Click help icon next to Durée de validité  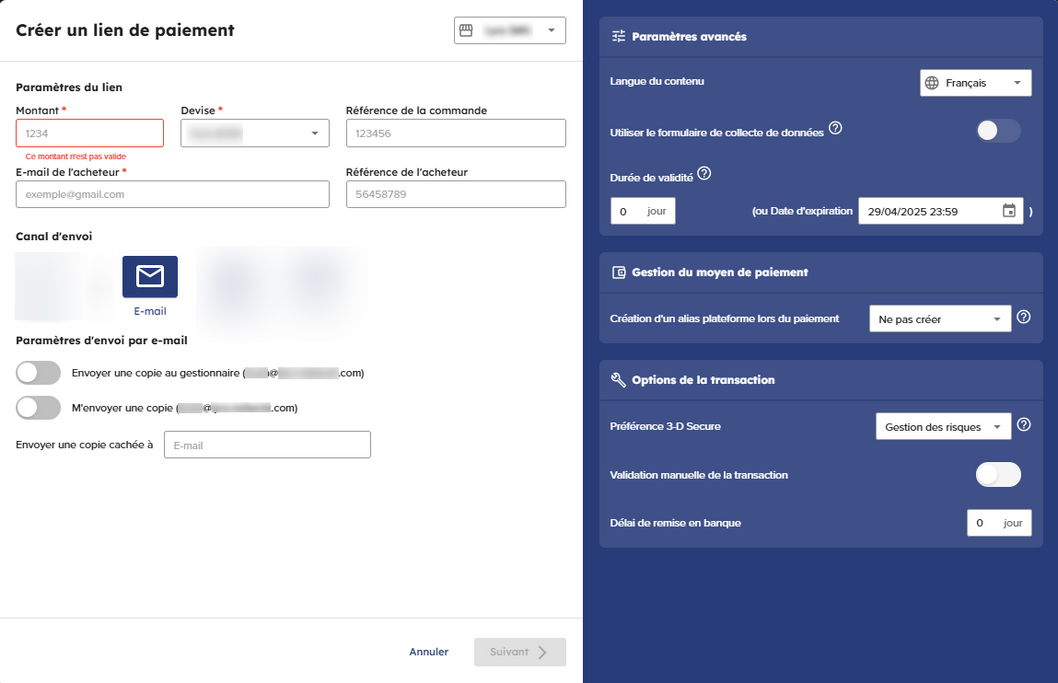point(704,173)
